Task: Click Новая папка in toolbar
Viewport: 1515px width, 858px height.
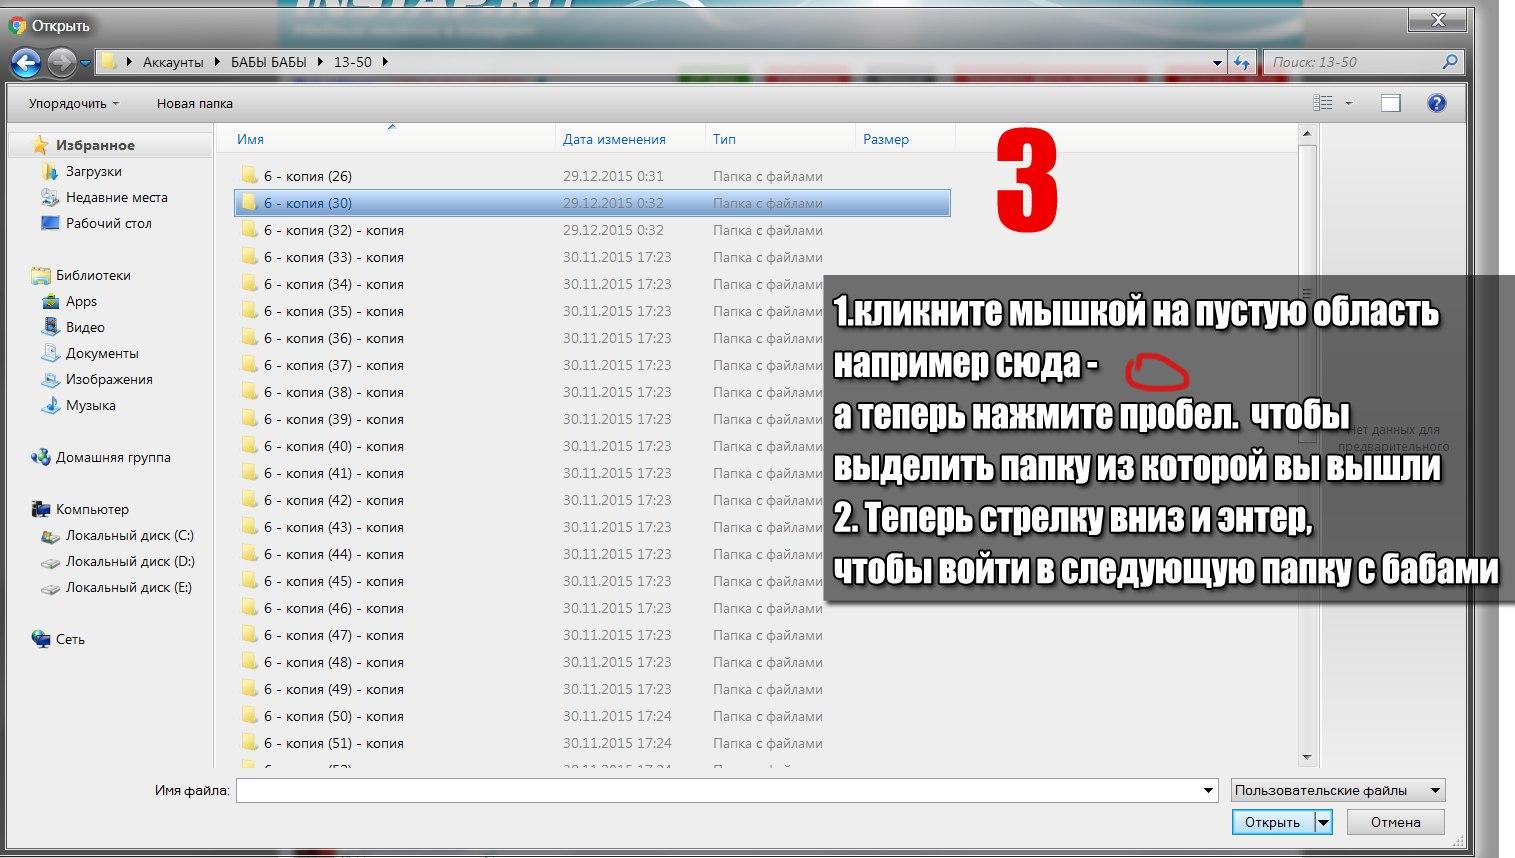Action: point(194,103)
